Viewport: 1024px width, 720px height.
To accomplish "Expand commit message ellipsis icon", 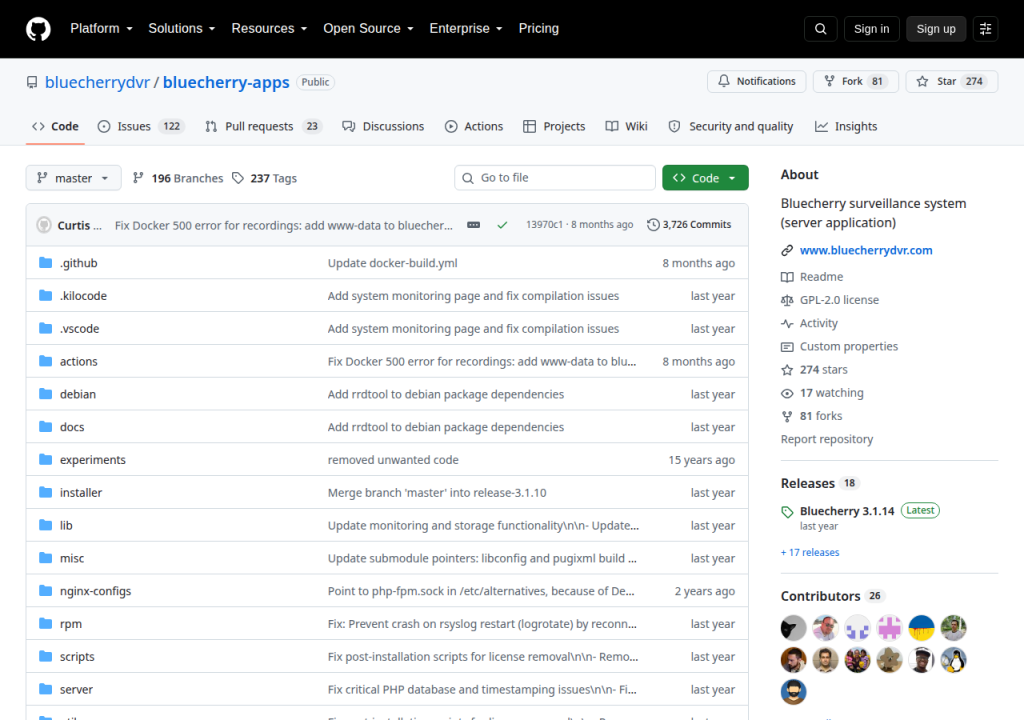I will pyautogui.click(x=473, y=225).
